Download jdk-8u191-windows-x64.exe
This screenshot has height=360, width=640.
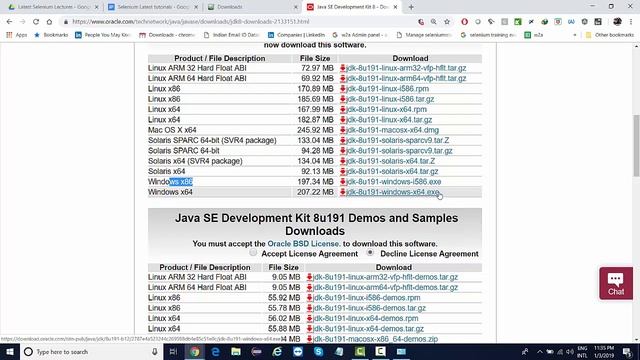click(x=392, y=192)
